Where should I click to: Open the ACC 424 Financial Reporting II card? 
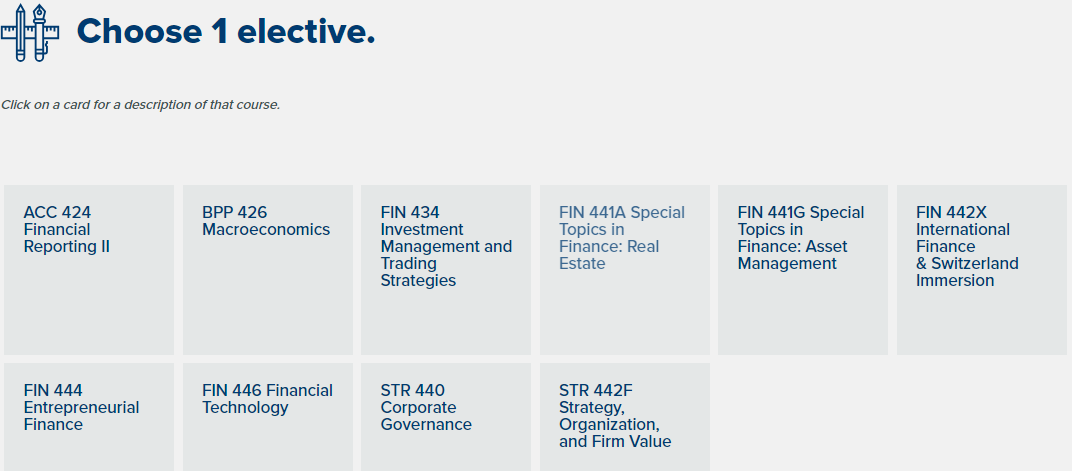tap(89, 270)
